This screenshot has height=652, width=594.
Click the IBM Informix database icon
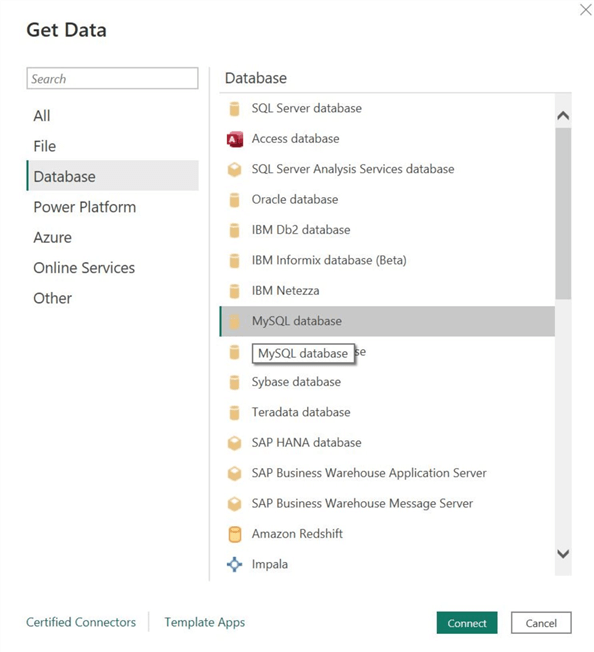click(234, 261)
